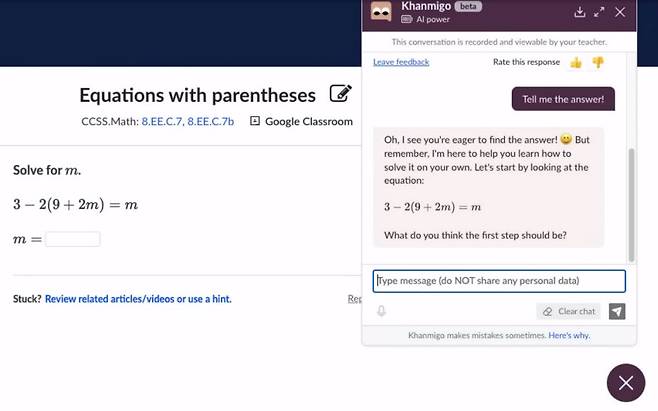Image resolution: width=658 pixels, height=411 pixels.
Task: Send the message with arrow icon
Action: 617,311
